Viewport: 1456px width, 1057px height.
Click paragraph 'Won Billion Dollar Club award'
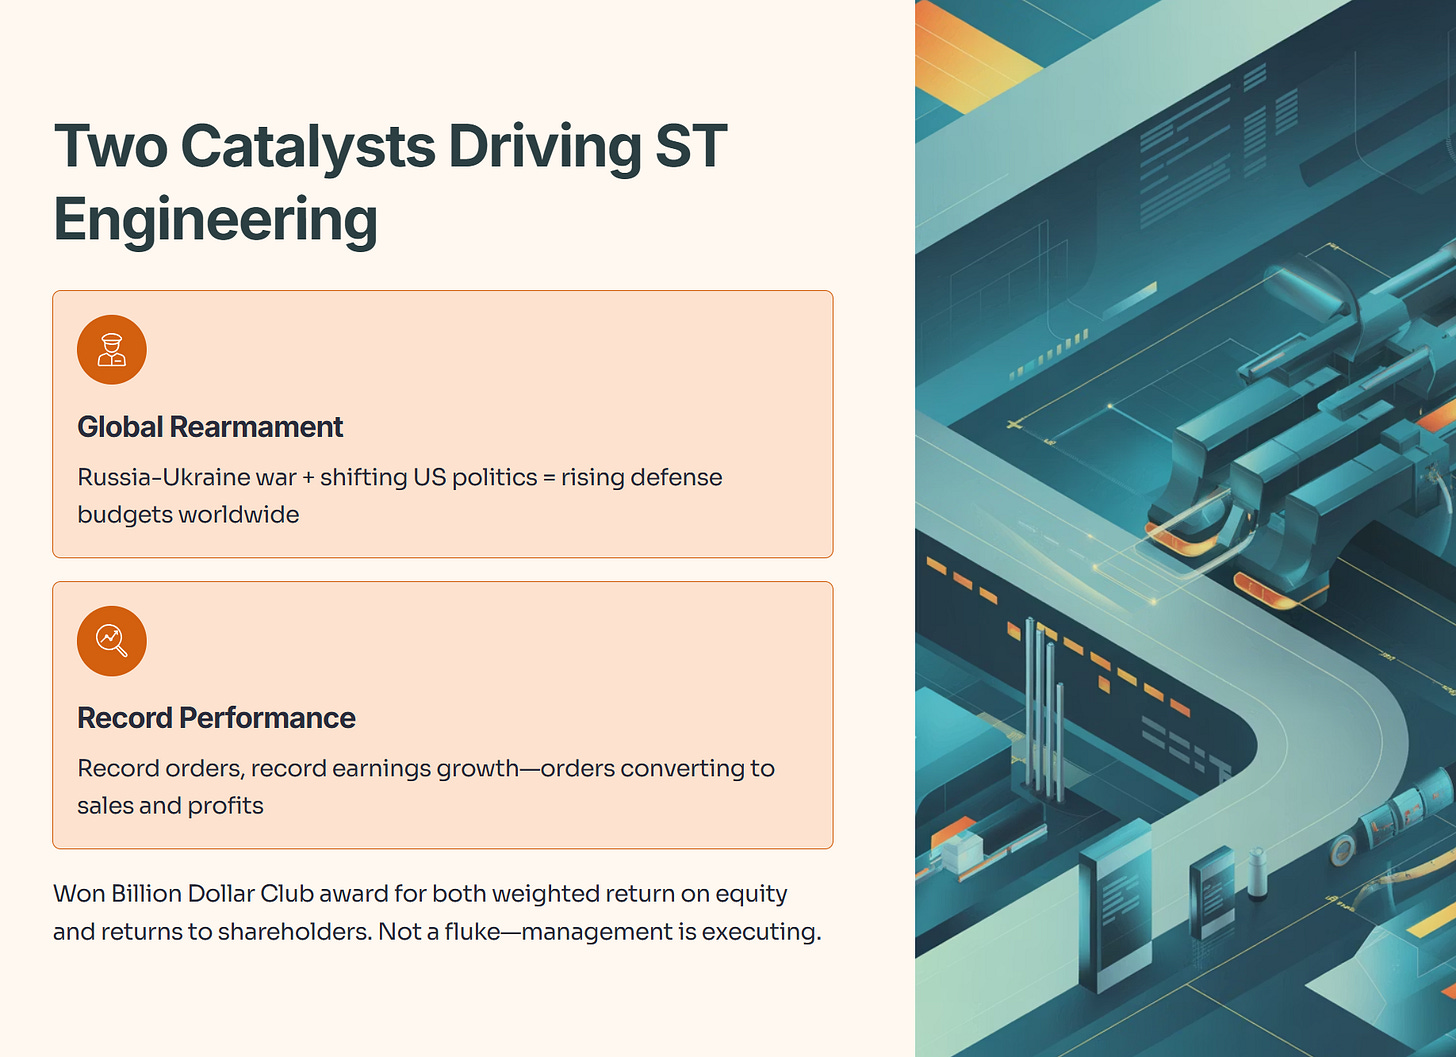[437, 912]
